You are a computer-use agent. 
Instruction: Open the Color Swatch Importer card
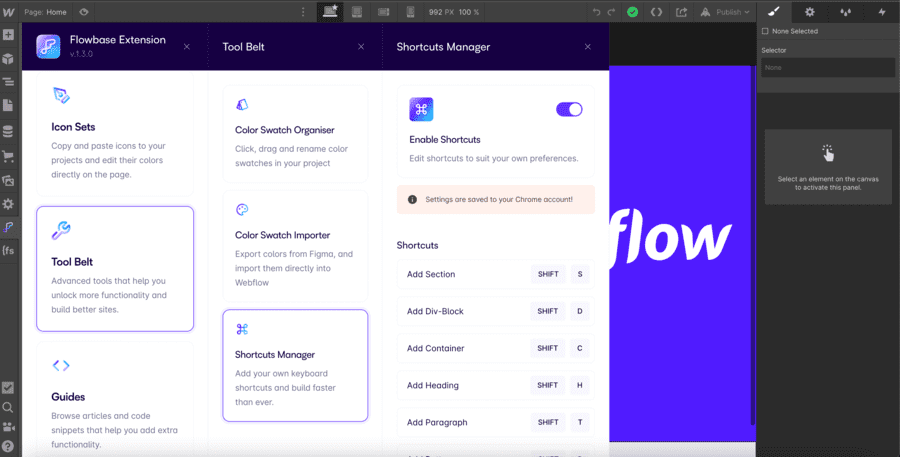(x=295, y=246)
